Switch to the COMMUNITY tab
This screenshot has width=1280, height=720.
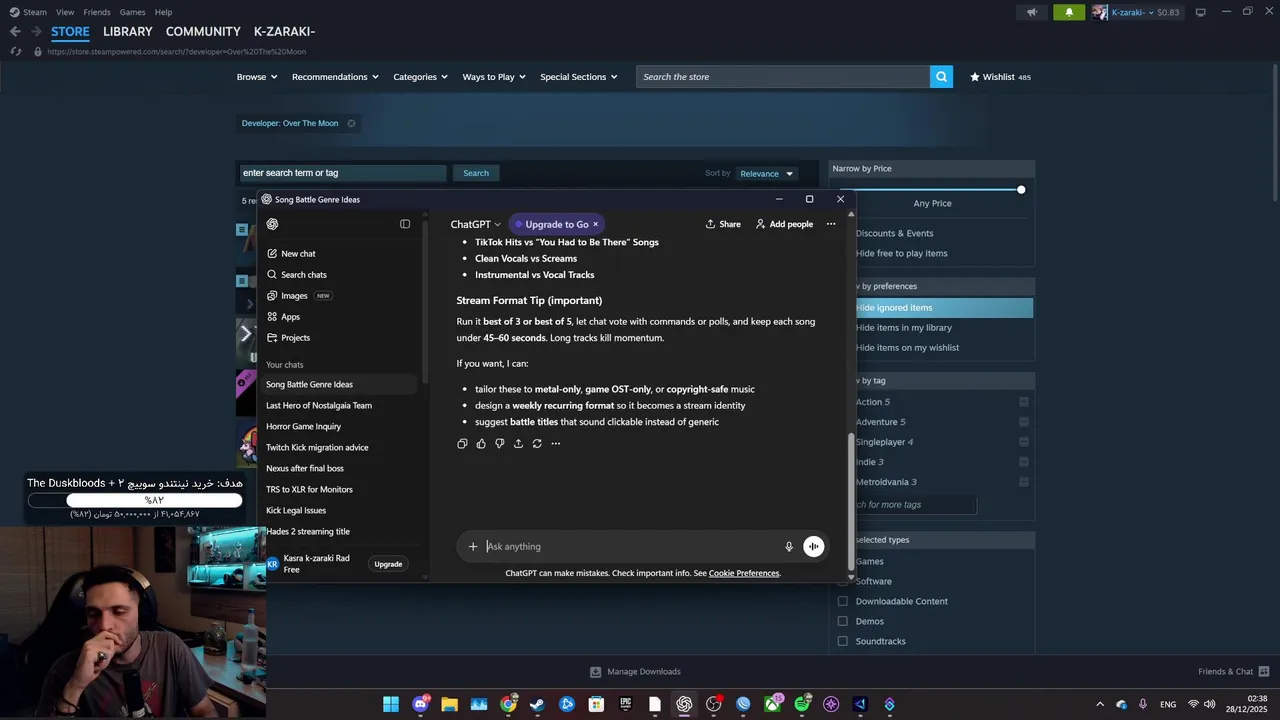click(x=203, y=32)
